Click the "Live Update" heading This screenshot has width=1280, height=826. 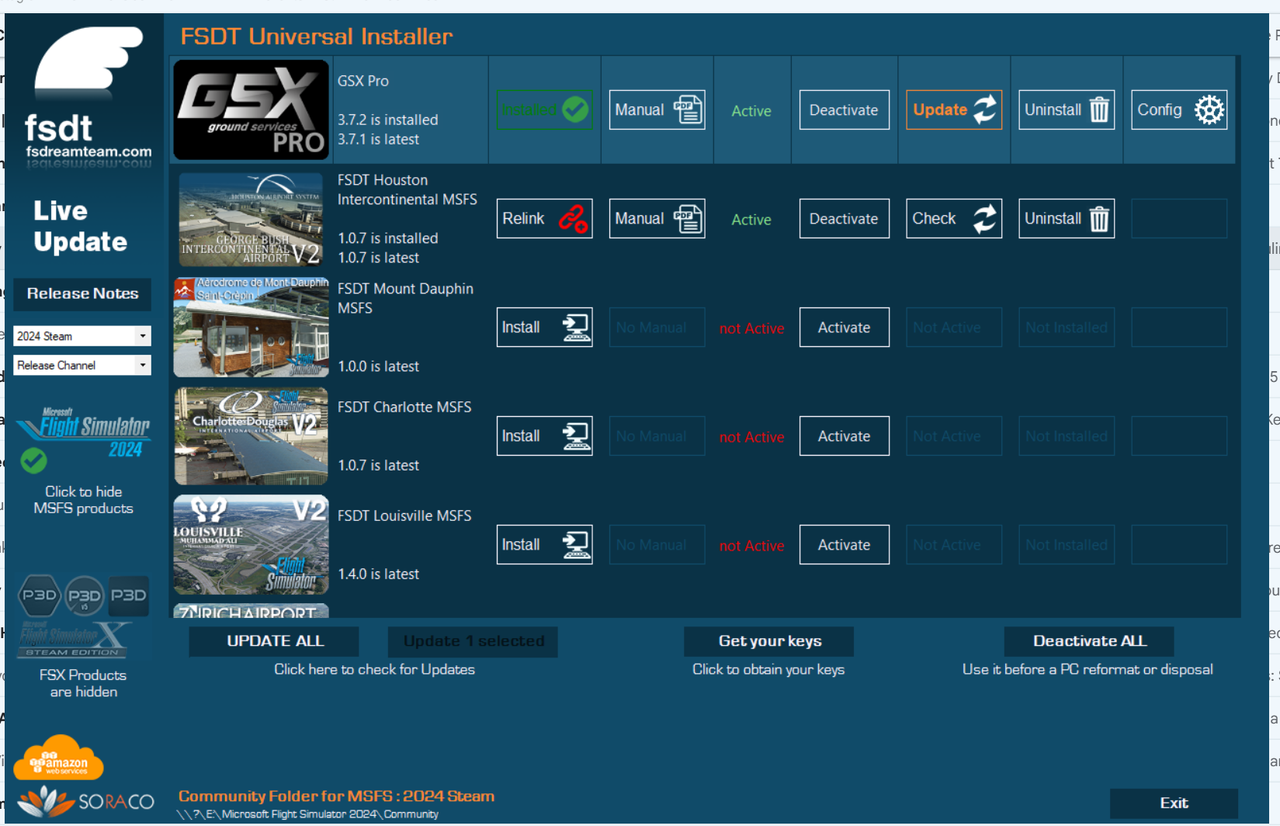(x=80, y=226)
